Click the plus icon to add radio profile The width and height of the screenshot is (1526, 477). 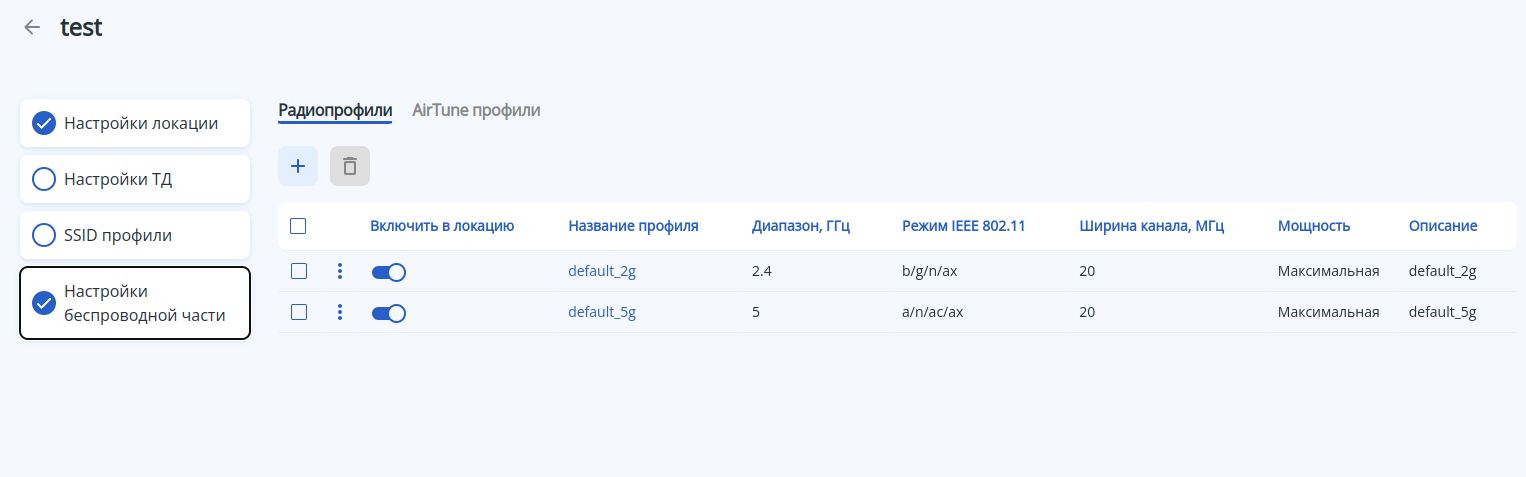coord(297,166)
